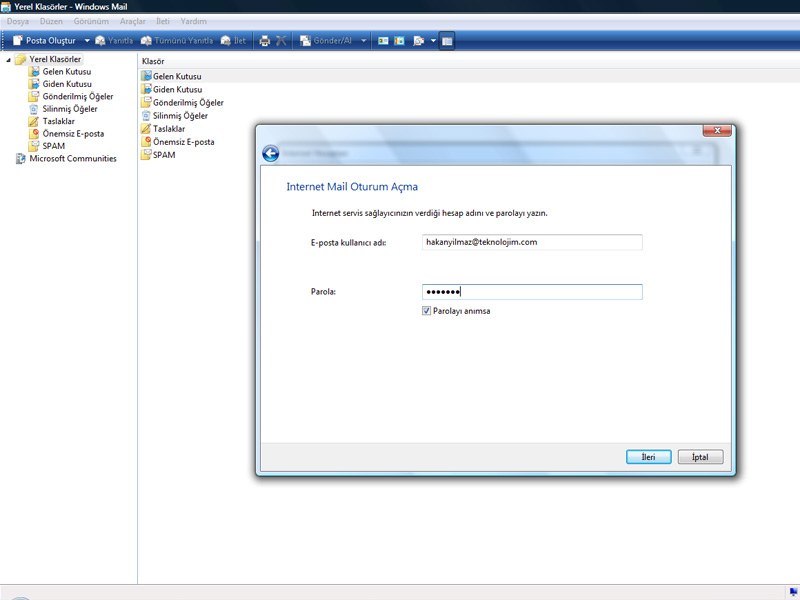Uncheck the Parolayı anımsa checkbox
This screenshot has width=800, height=600.
(427, 311)
